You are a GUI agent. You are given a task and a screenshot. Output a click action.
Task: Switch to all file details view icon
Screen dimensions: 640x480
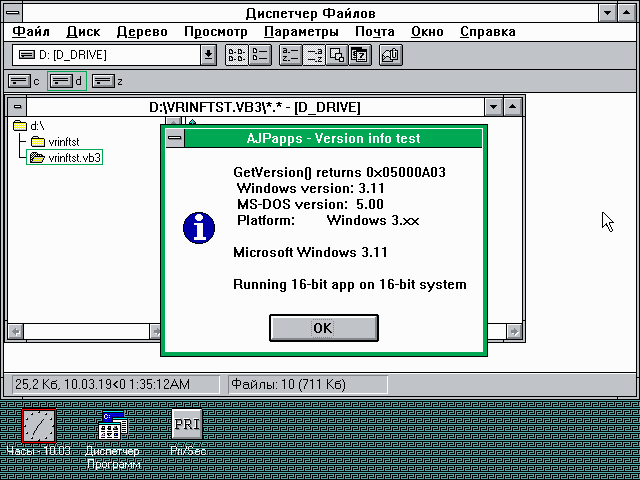tap(260, 55)
